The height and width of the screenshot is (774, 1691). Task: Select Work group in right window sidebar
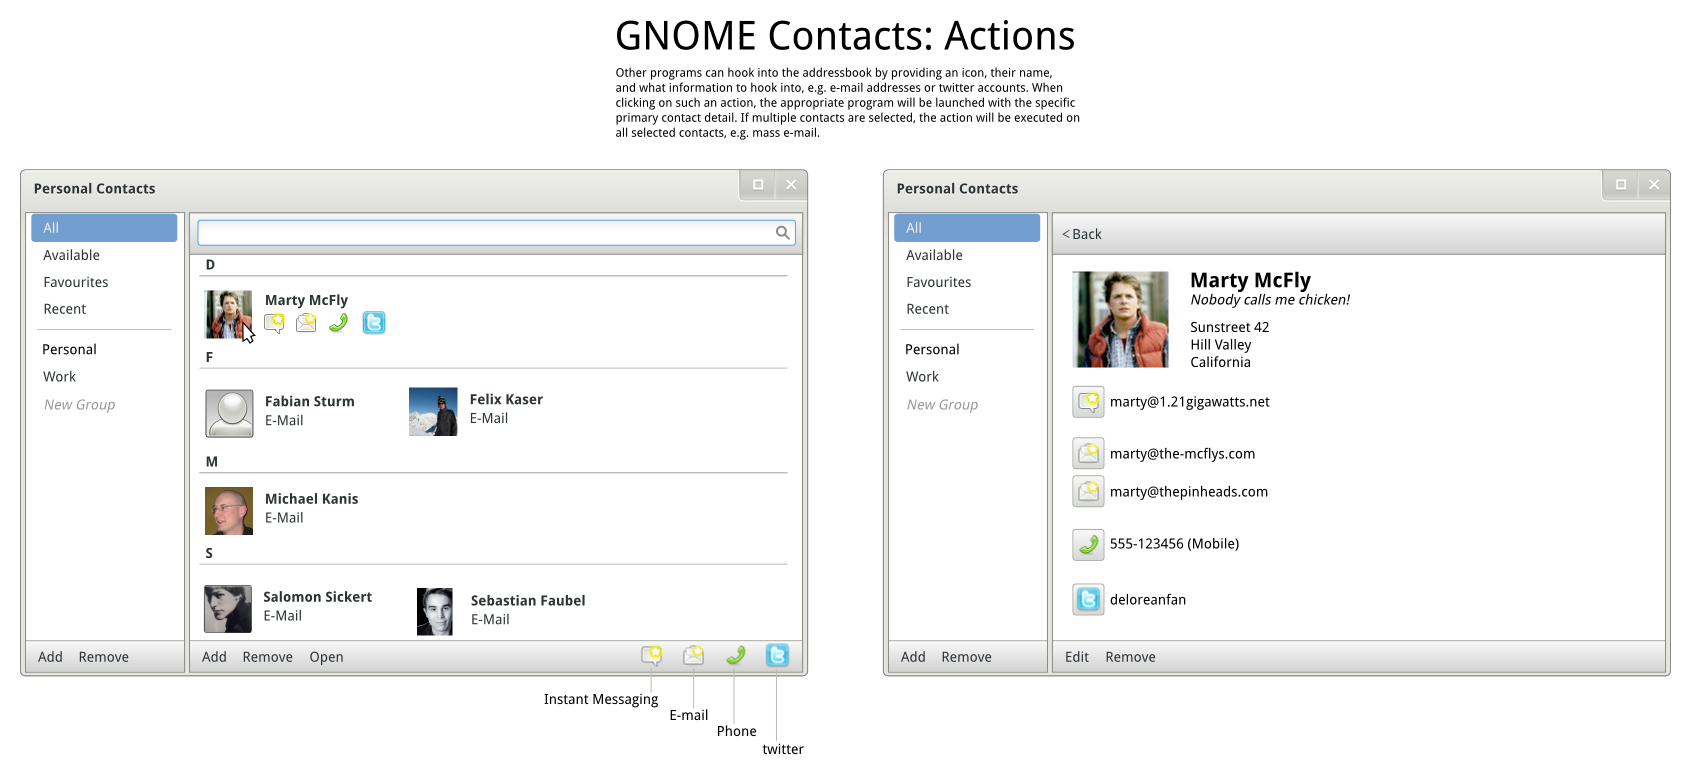(922, 377)
